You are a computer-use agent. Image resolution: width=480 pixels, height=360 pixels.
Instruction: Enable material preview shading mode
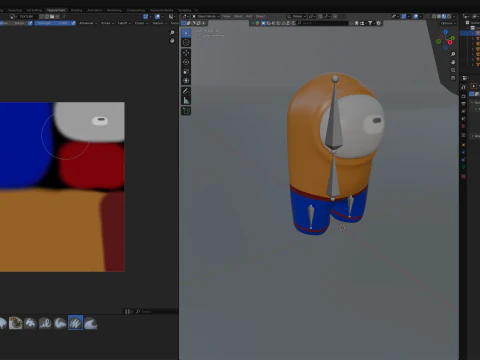(444, 16)
